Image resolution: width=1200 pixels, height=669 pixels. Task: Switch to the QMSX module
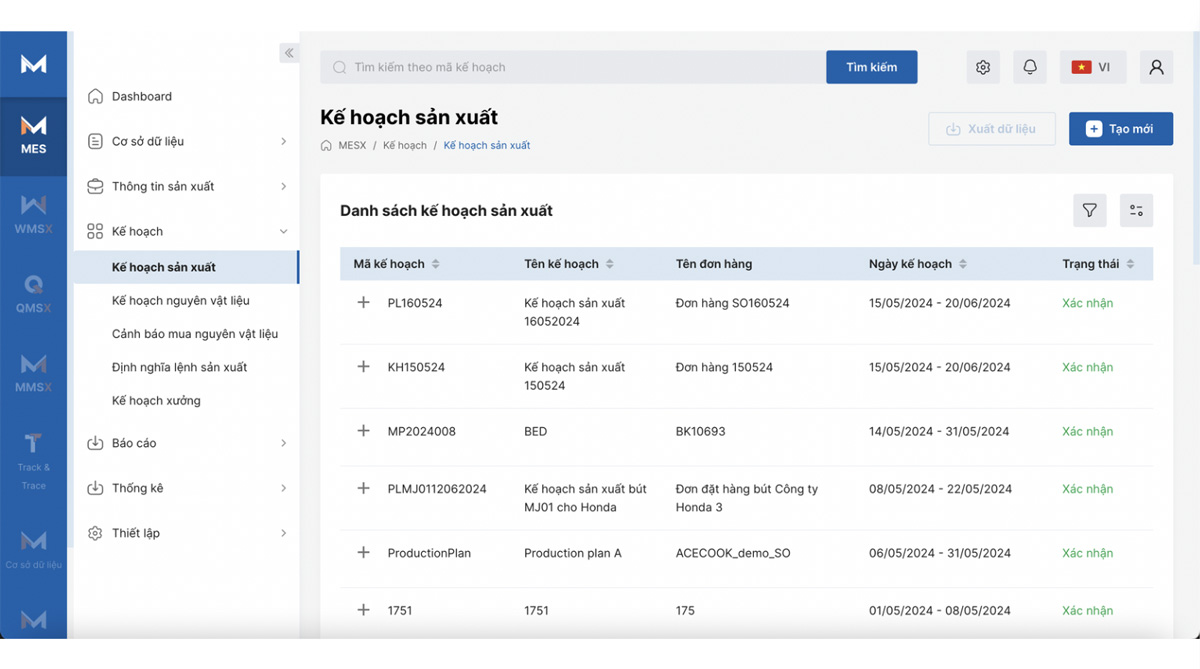[33, 295]
